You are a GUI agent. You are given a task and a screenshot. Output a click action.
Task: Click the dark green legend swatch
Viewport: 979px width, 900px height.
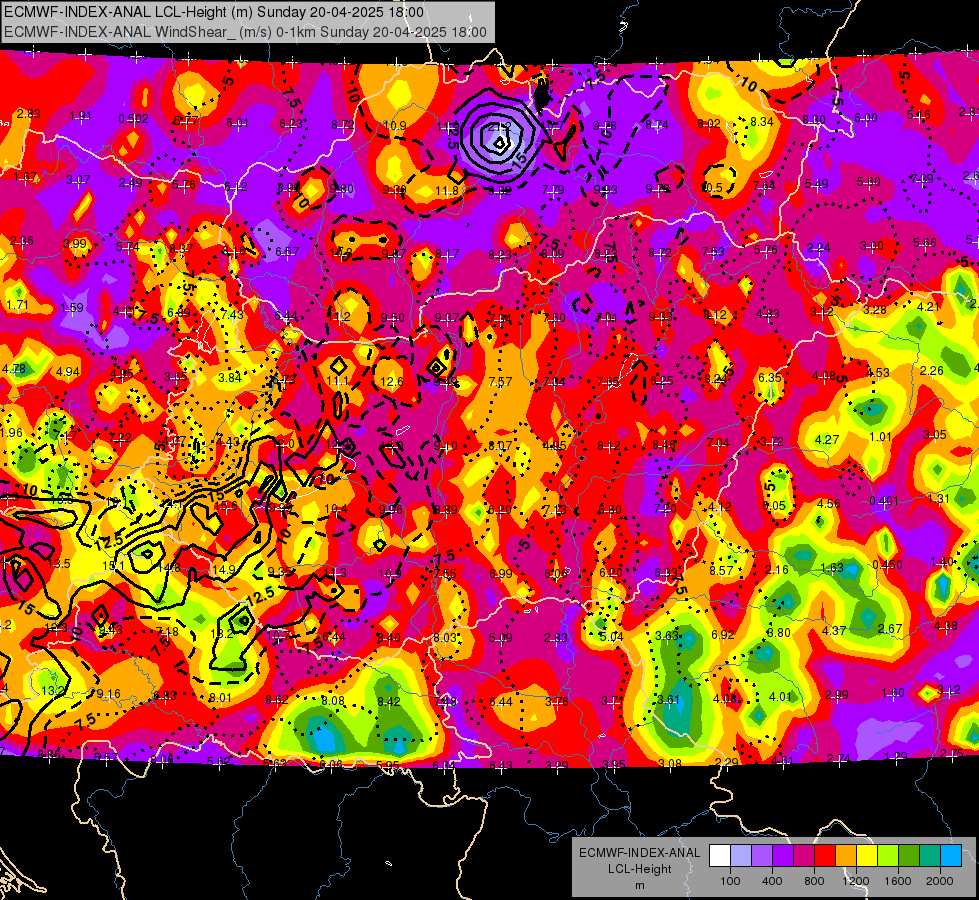(909, 856)
